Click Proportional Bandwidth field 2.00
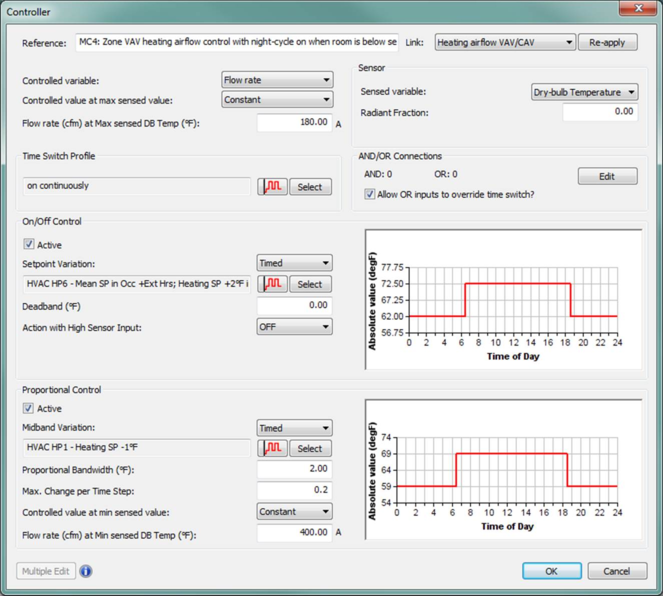The image size is (663, 596). pos(294,469)
